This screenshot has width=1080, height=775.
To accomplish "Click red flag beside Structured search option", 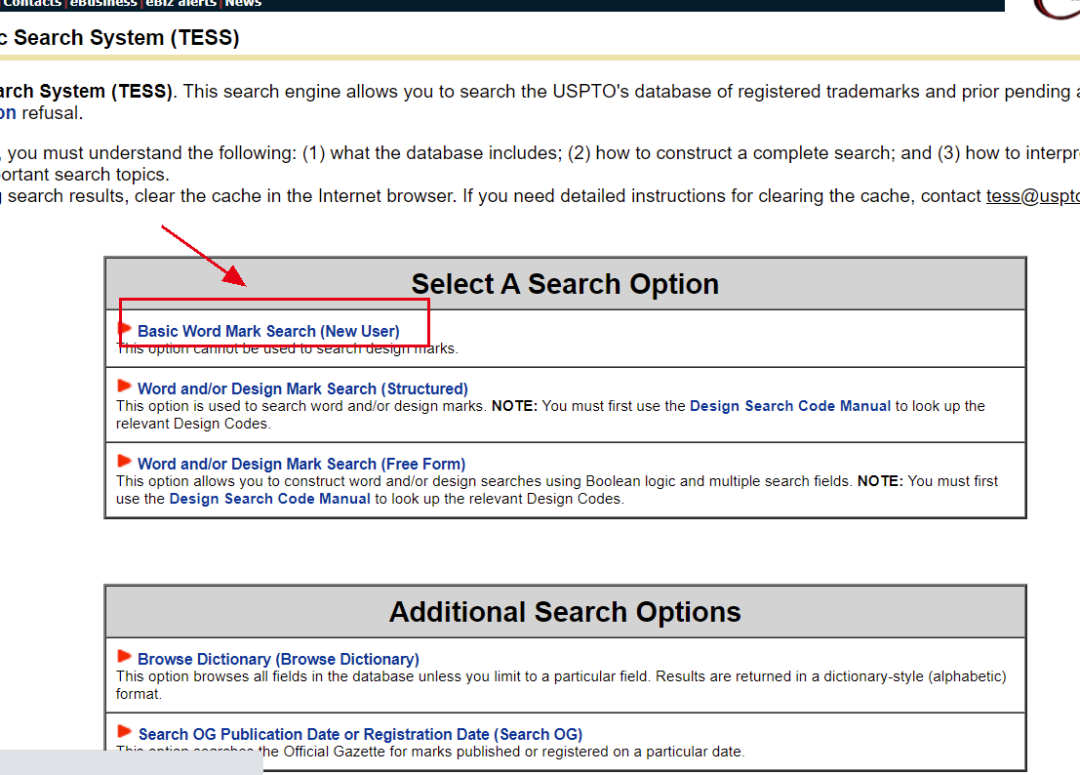I will point(124,386).
